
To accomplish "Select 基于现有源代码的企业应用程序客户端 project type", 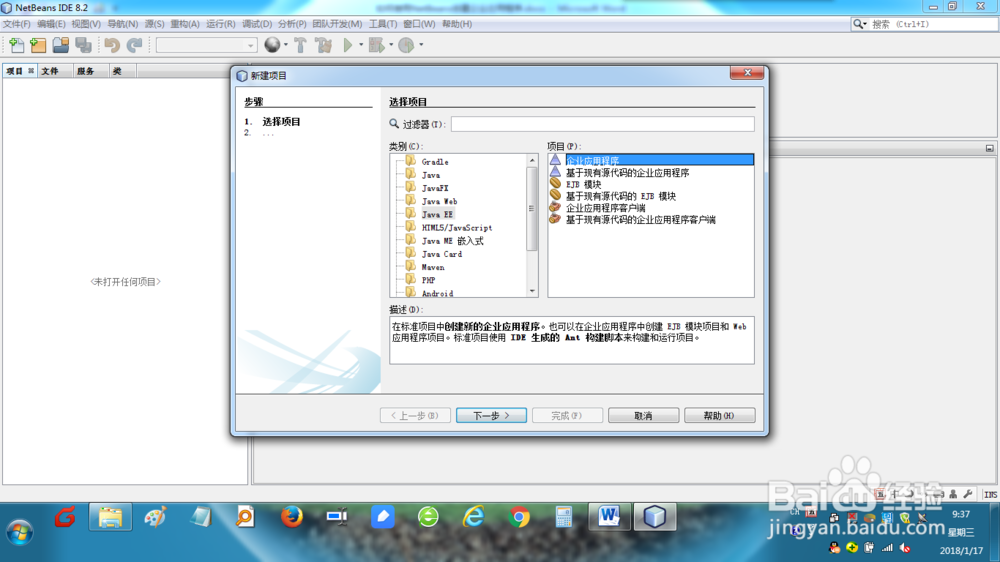I will 640,219.
